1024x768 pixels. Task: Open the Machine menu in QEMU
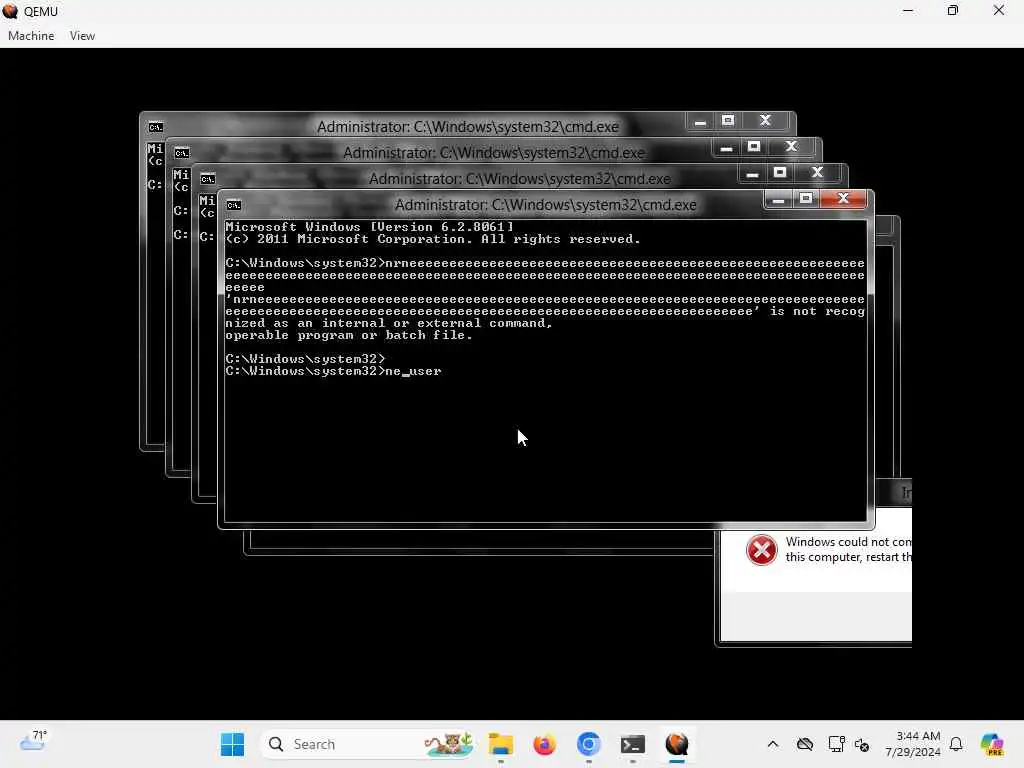coord(31,36)
